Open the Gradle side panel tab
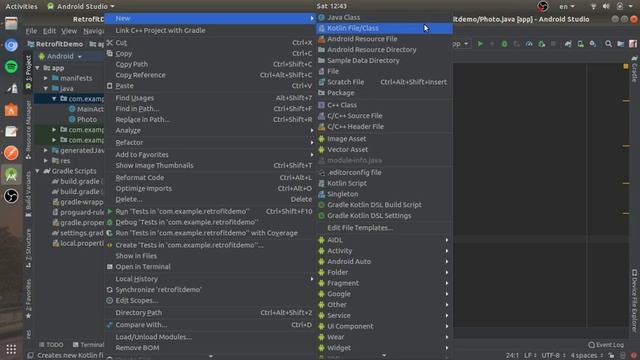 [x=635, y=69]
